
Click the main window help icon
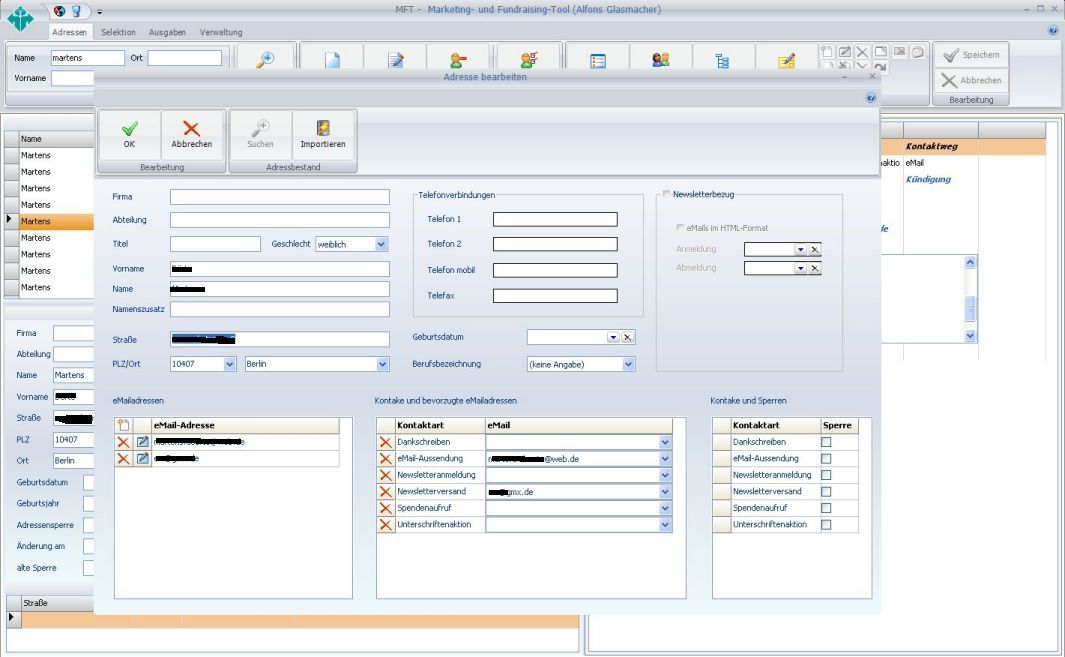pos(1054,31)
